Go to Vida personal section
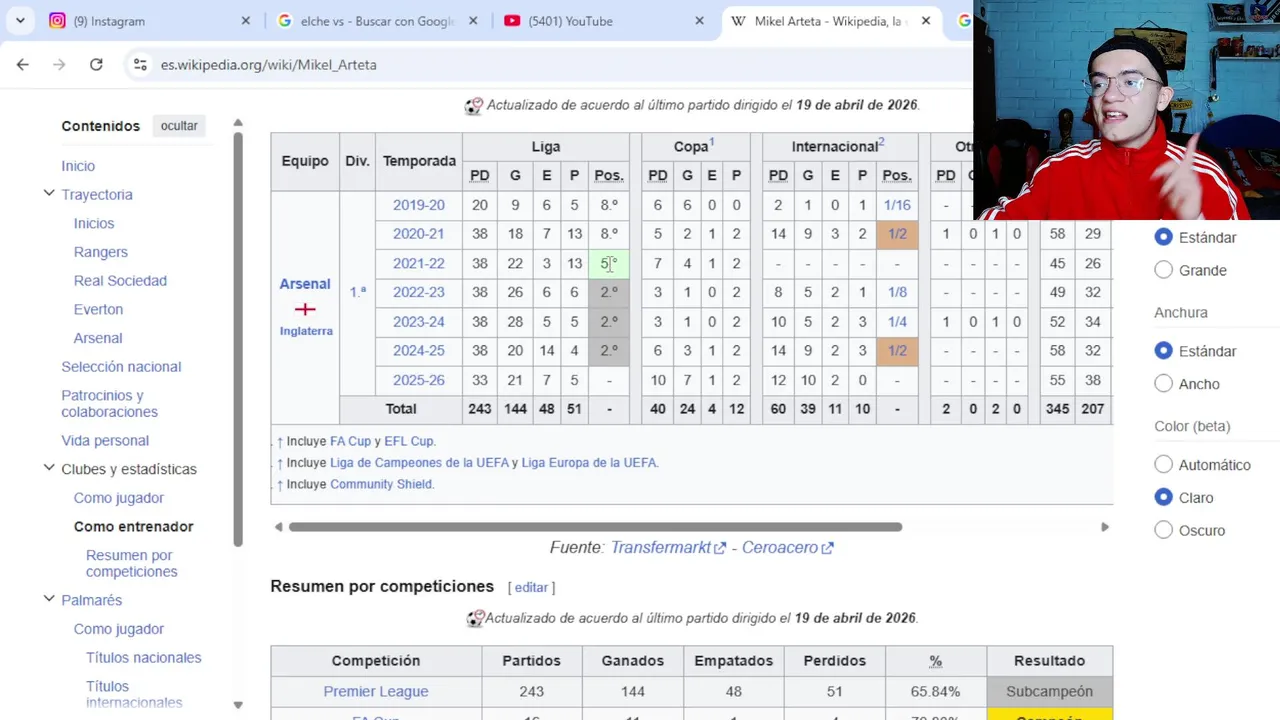The image size is (1280, 720). tap(105, 441)
